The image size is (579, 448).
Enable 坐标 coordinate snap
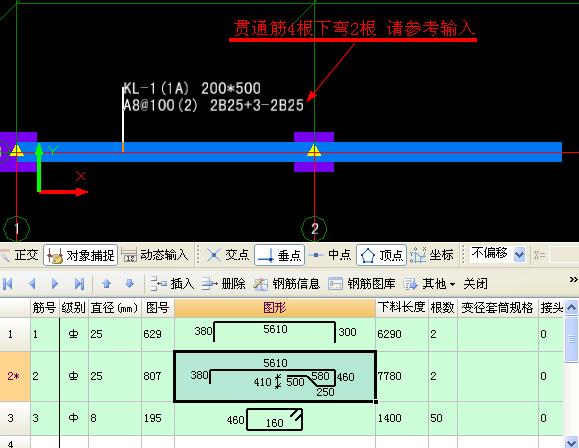point(432,255)
